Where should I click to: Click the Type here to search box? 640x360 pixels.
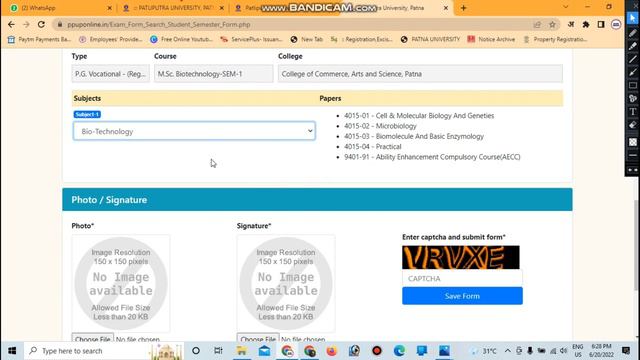coord(104,351)
